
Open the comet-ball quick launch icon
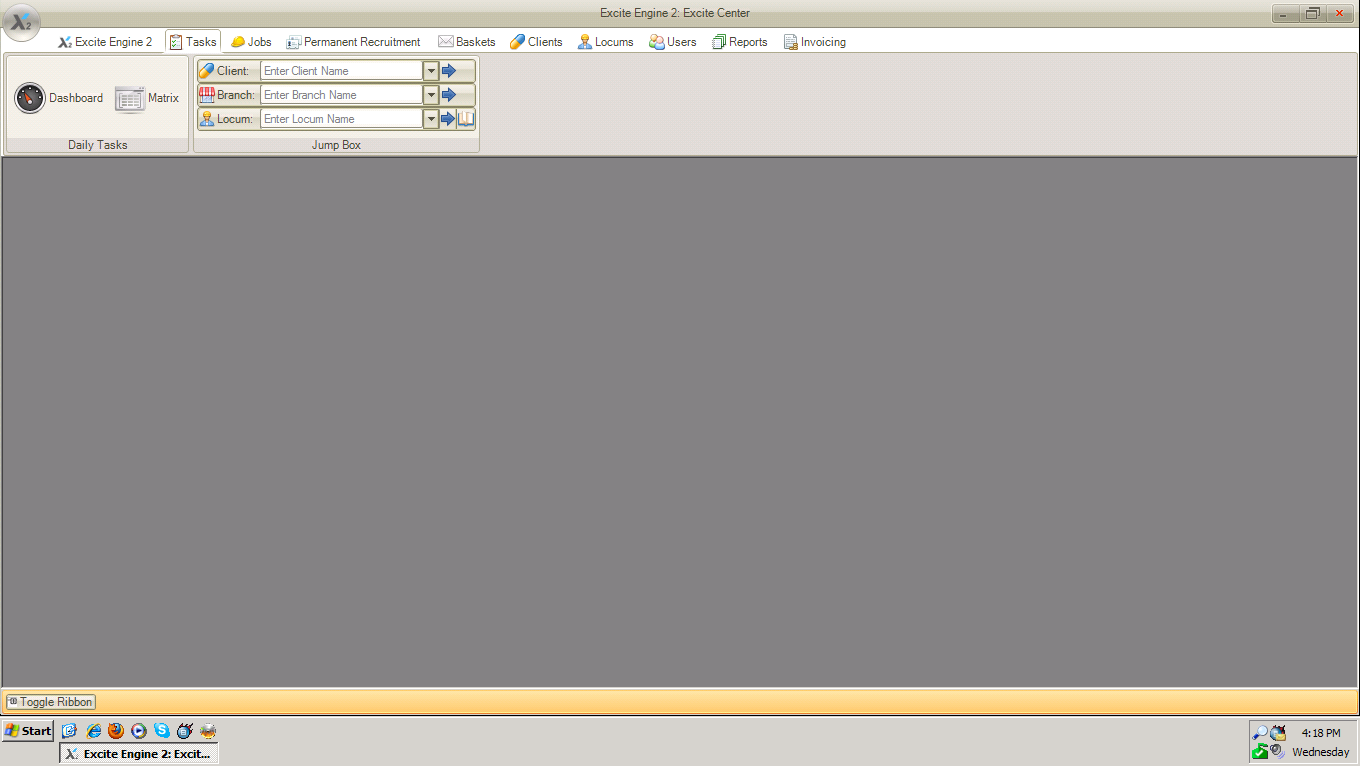coord(185,731)
